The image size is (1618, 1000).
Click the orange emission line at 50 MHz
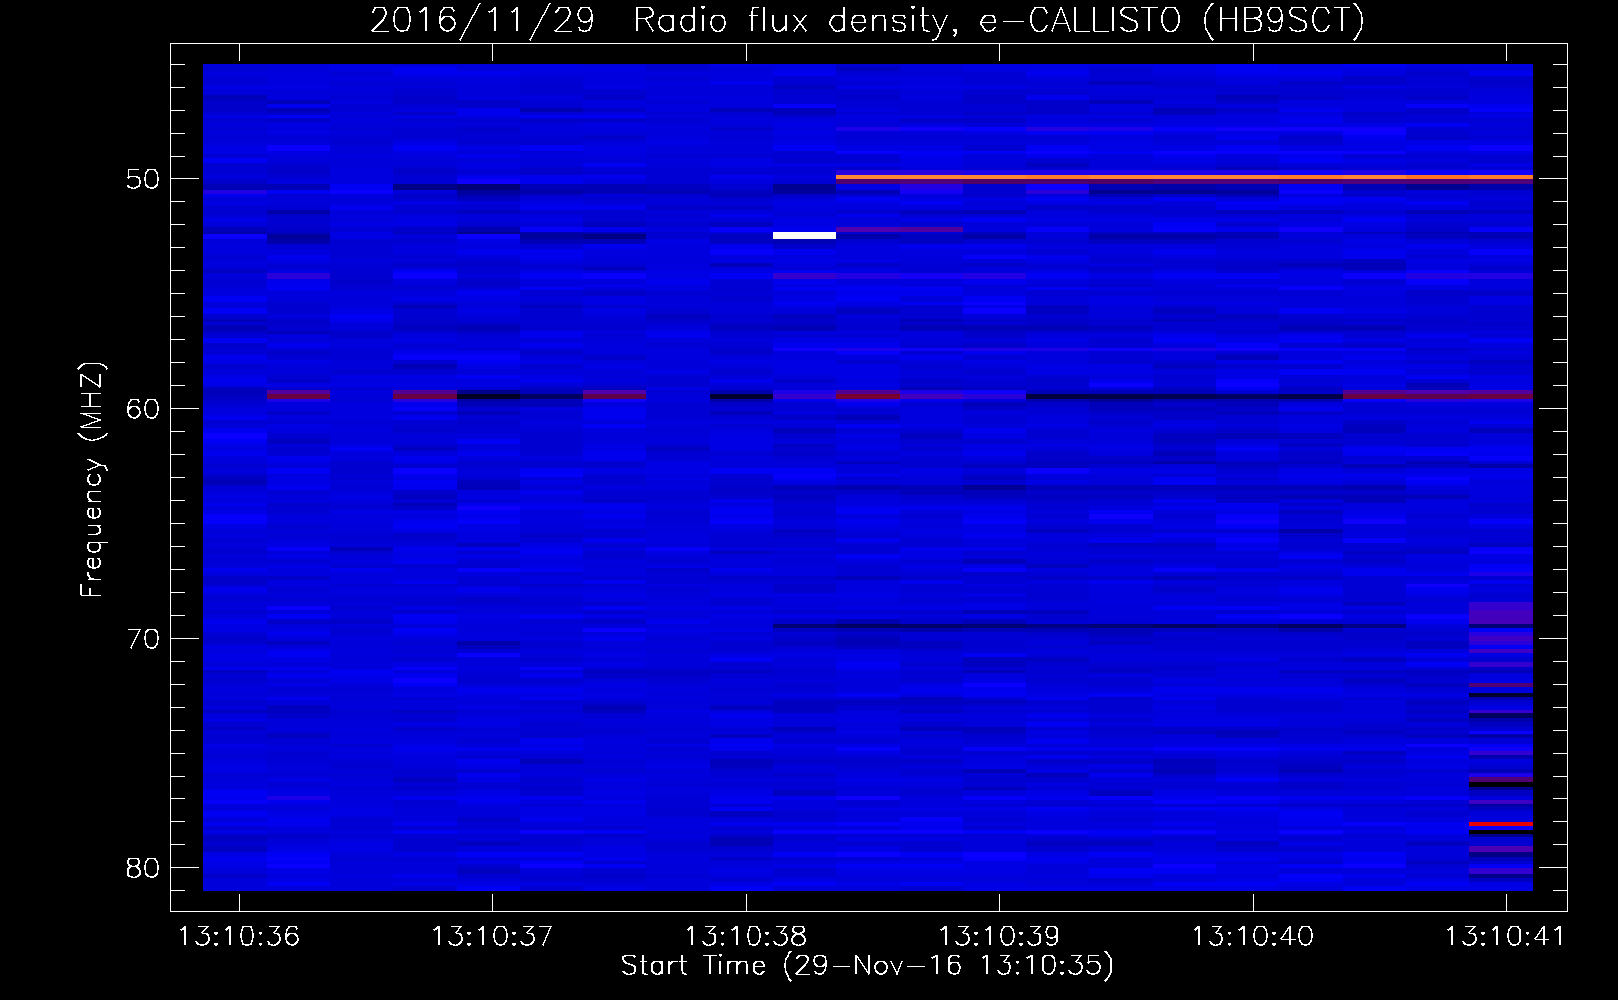(x=1184, y=177)
